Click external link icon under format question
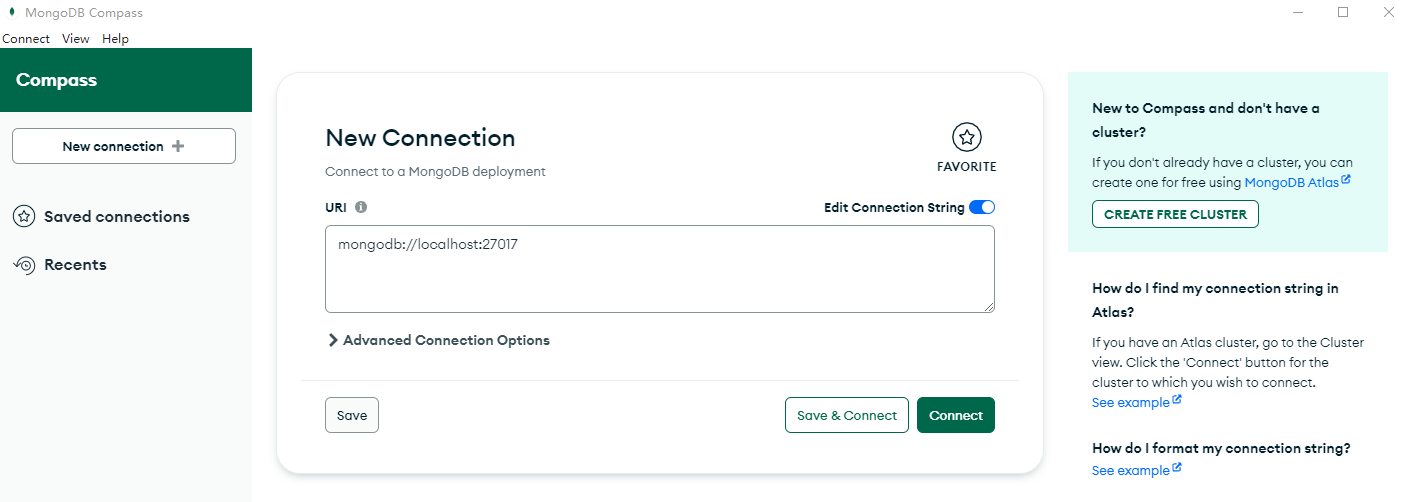The image size is (1410, 502). [1177, 468]
